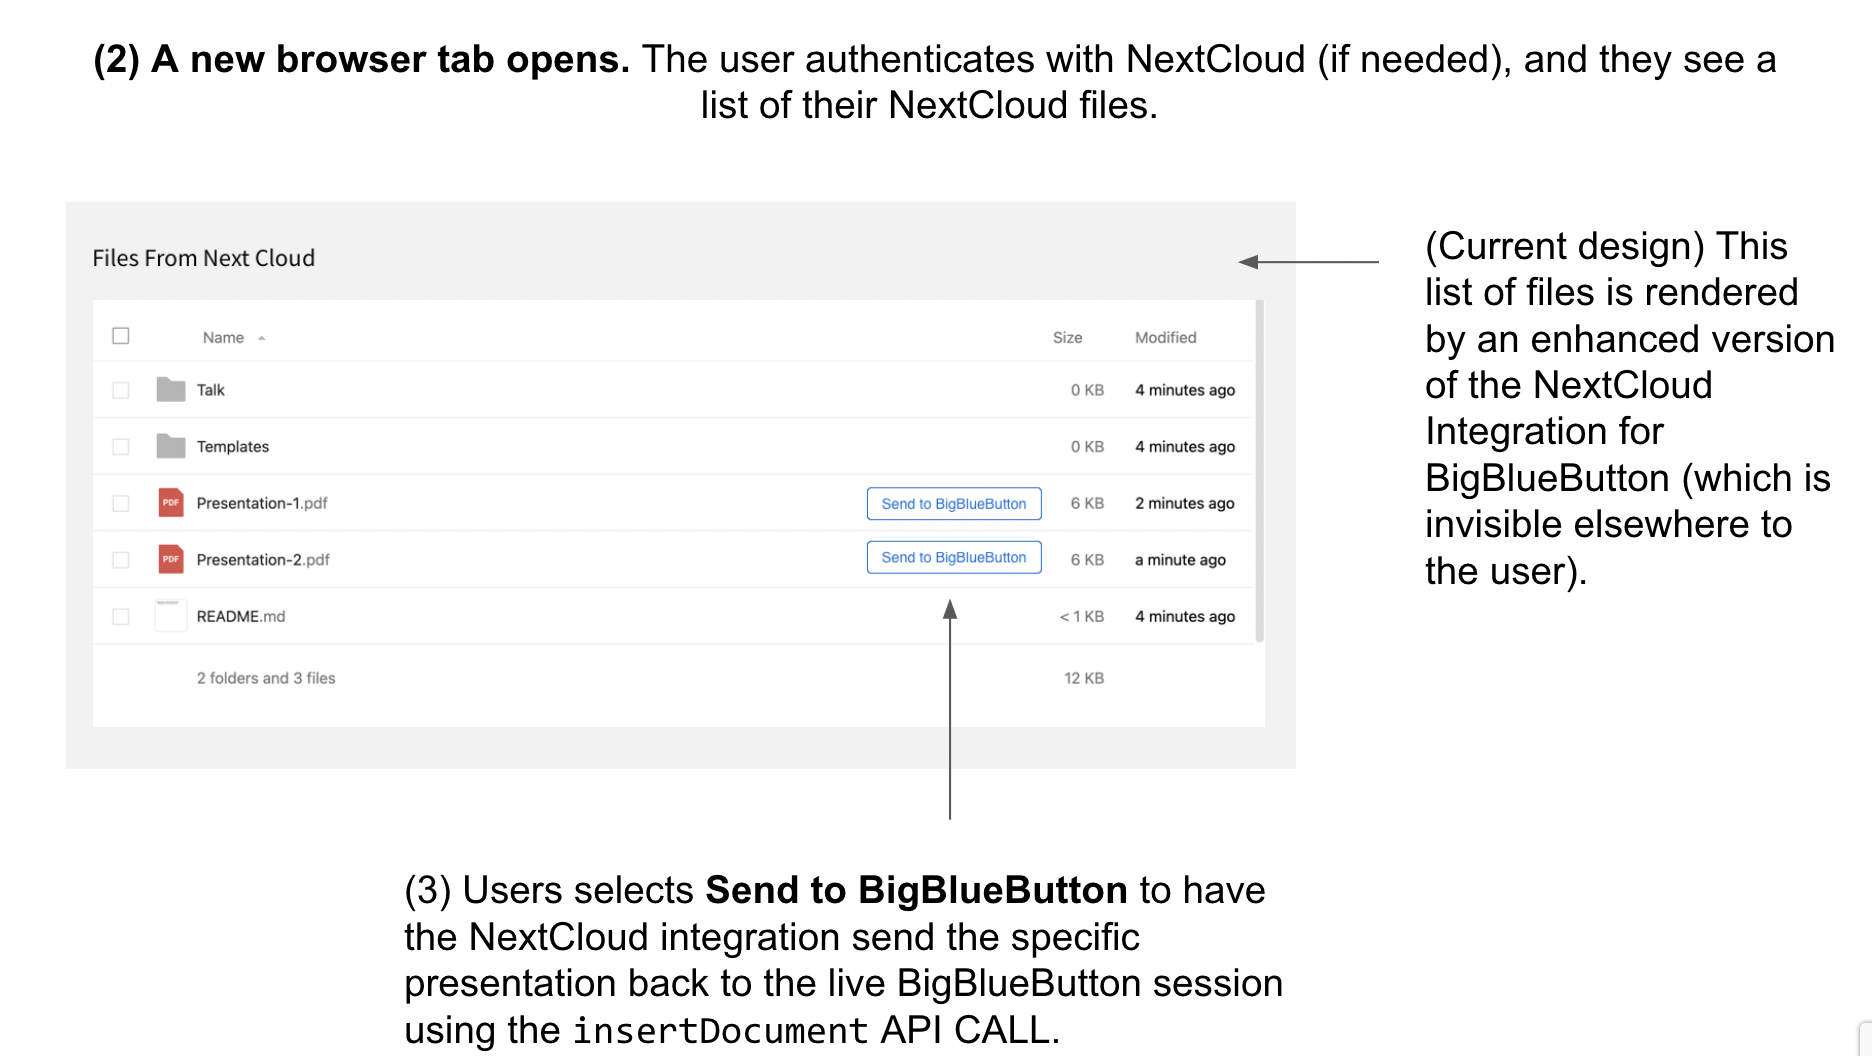Click the PDF icon for Presentation-1.pdf
The width and height of the screenshot is (1872, 1056).
(171, 503)
